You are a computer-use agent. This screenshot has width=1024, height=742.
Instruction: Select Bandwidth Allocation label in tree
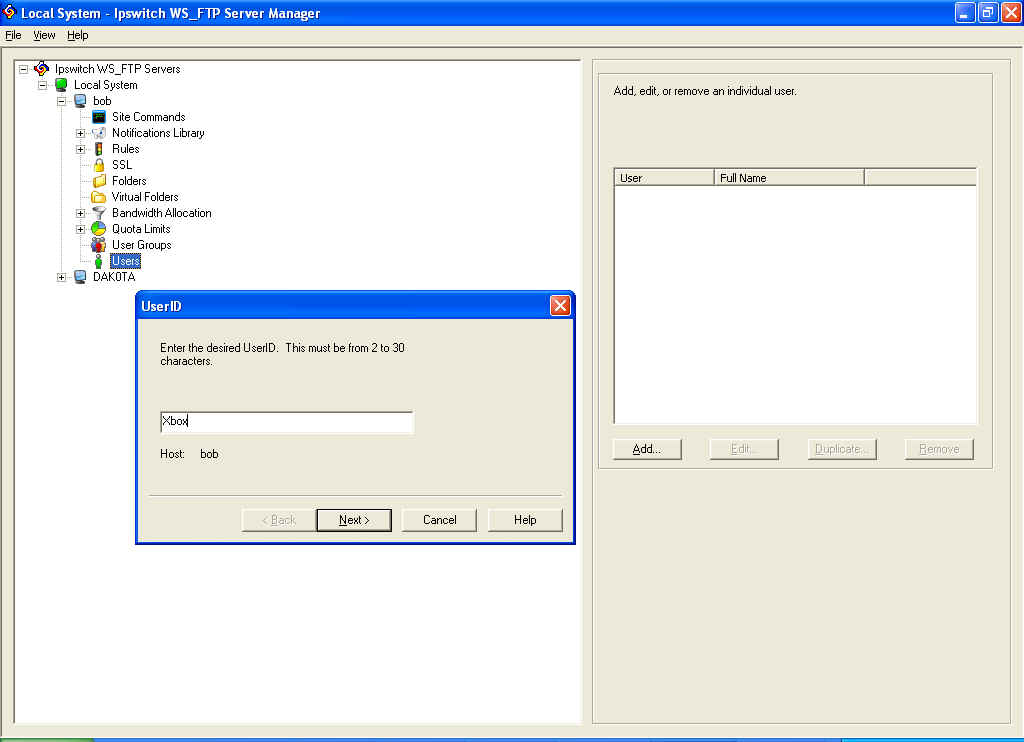(x=162, y=213)
